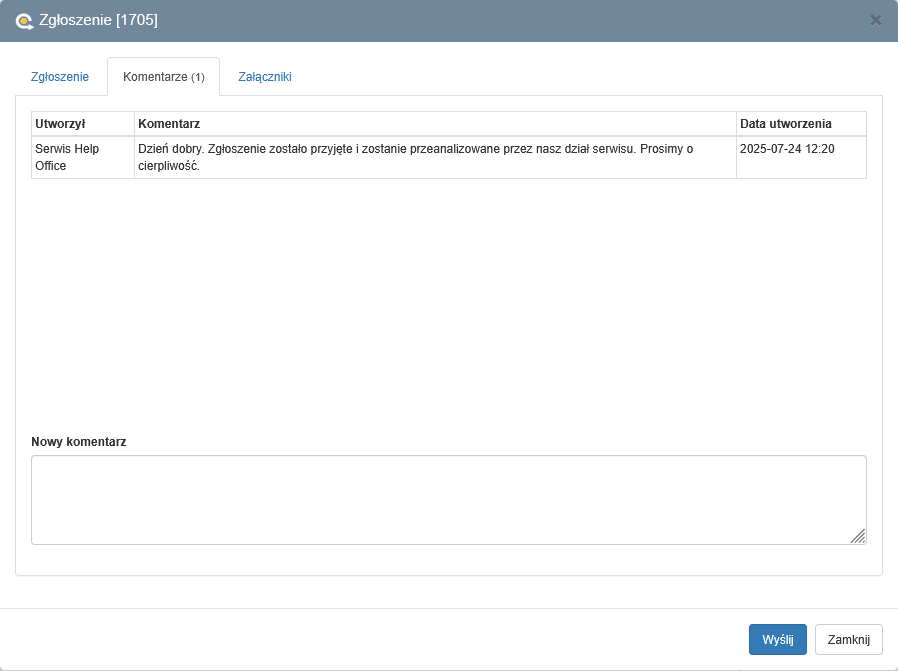
Task: Click the Nowy komentarz label
Action: coord(79,441)
